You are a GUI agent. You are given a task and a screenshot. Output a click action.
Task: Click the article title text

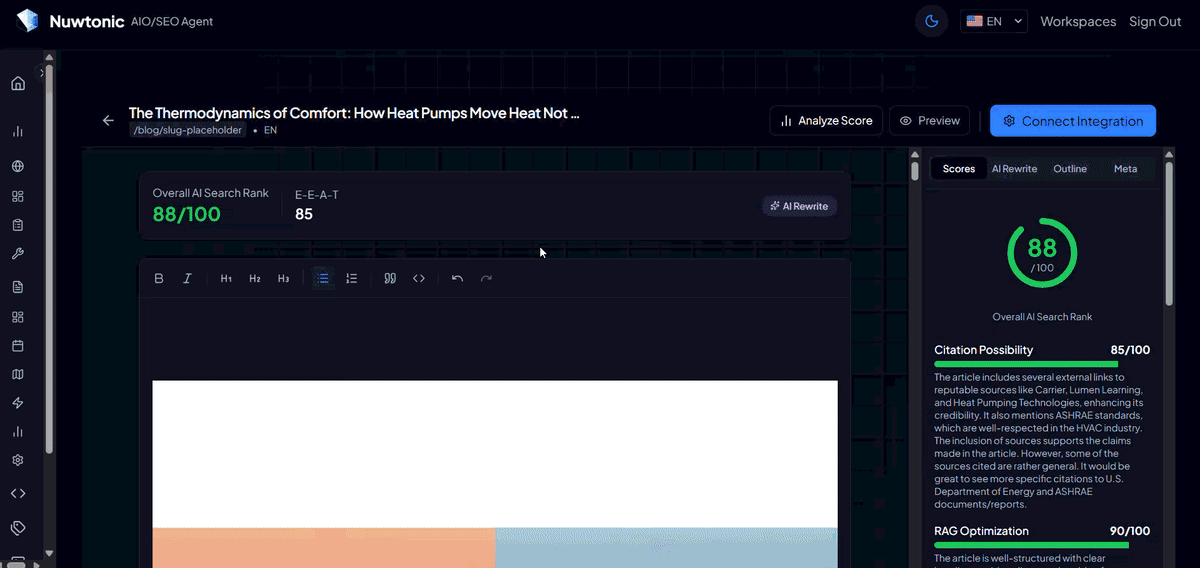pyautogui.click(x=354, y=113)
